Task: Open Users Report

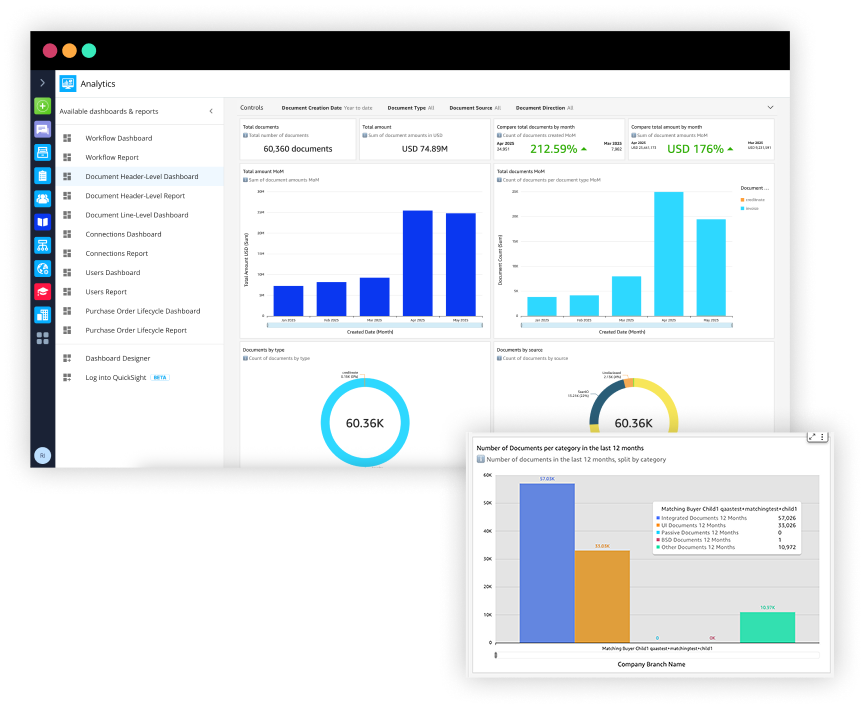Action: pyautogui.click(x=106, y=292)
